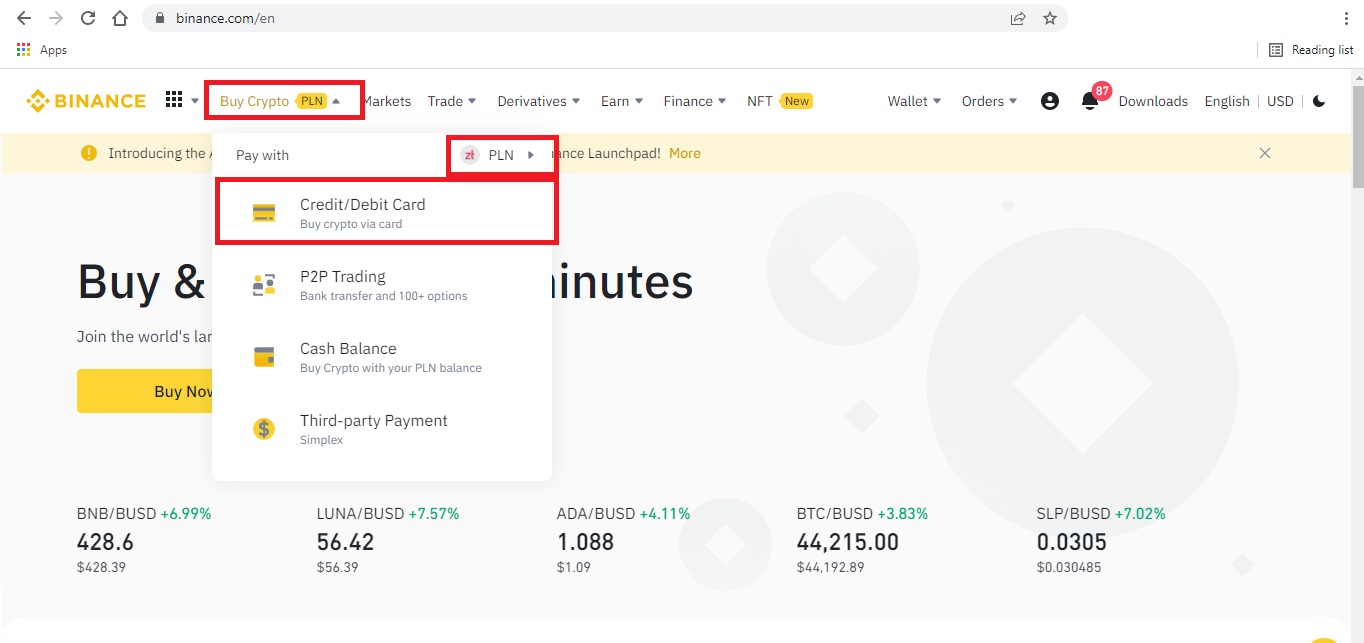Click the notification count badge 87
The image size is (1364, 643).
click(1102, 90)
